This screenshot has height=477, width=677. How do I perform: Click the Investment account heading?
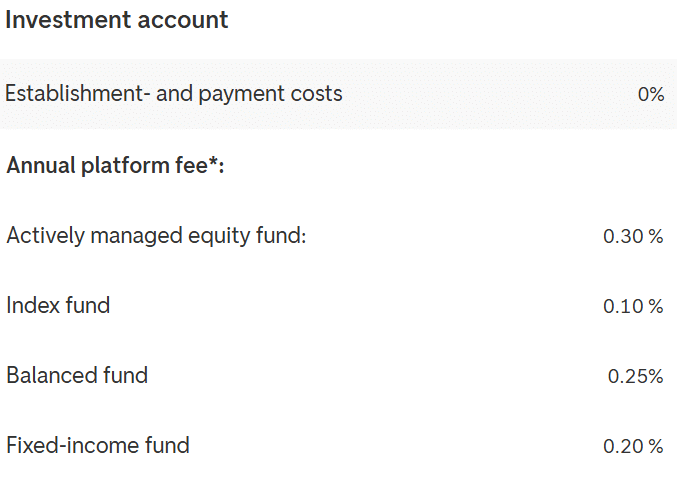coord(117,20)
